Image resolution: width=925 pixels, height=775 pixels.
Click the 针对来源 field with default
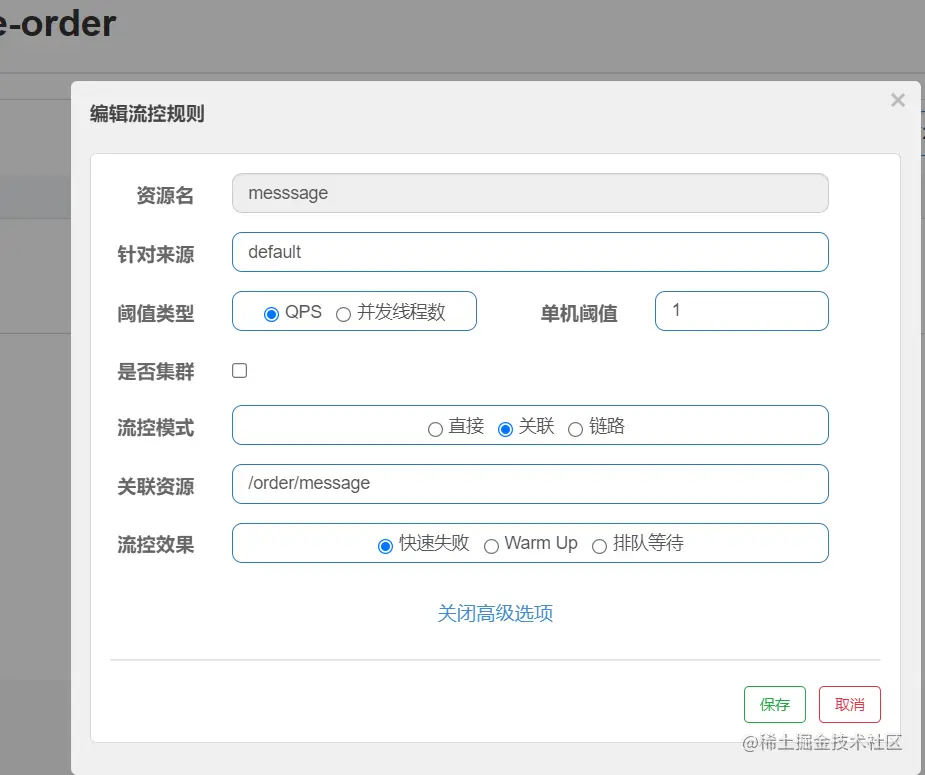point(530,252)
